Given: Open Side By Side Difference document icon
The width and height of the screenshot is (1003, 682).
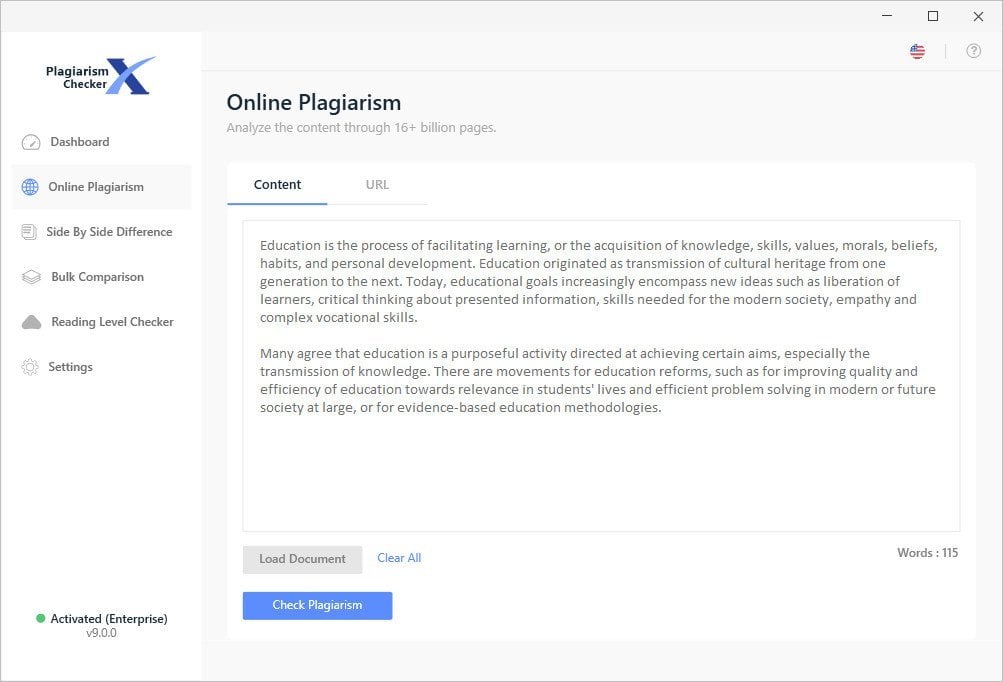Looking at the screenshot, I should click(29, 232).
